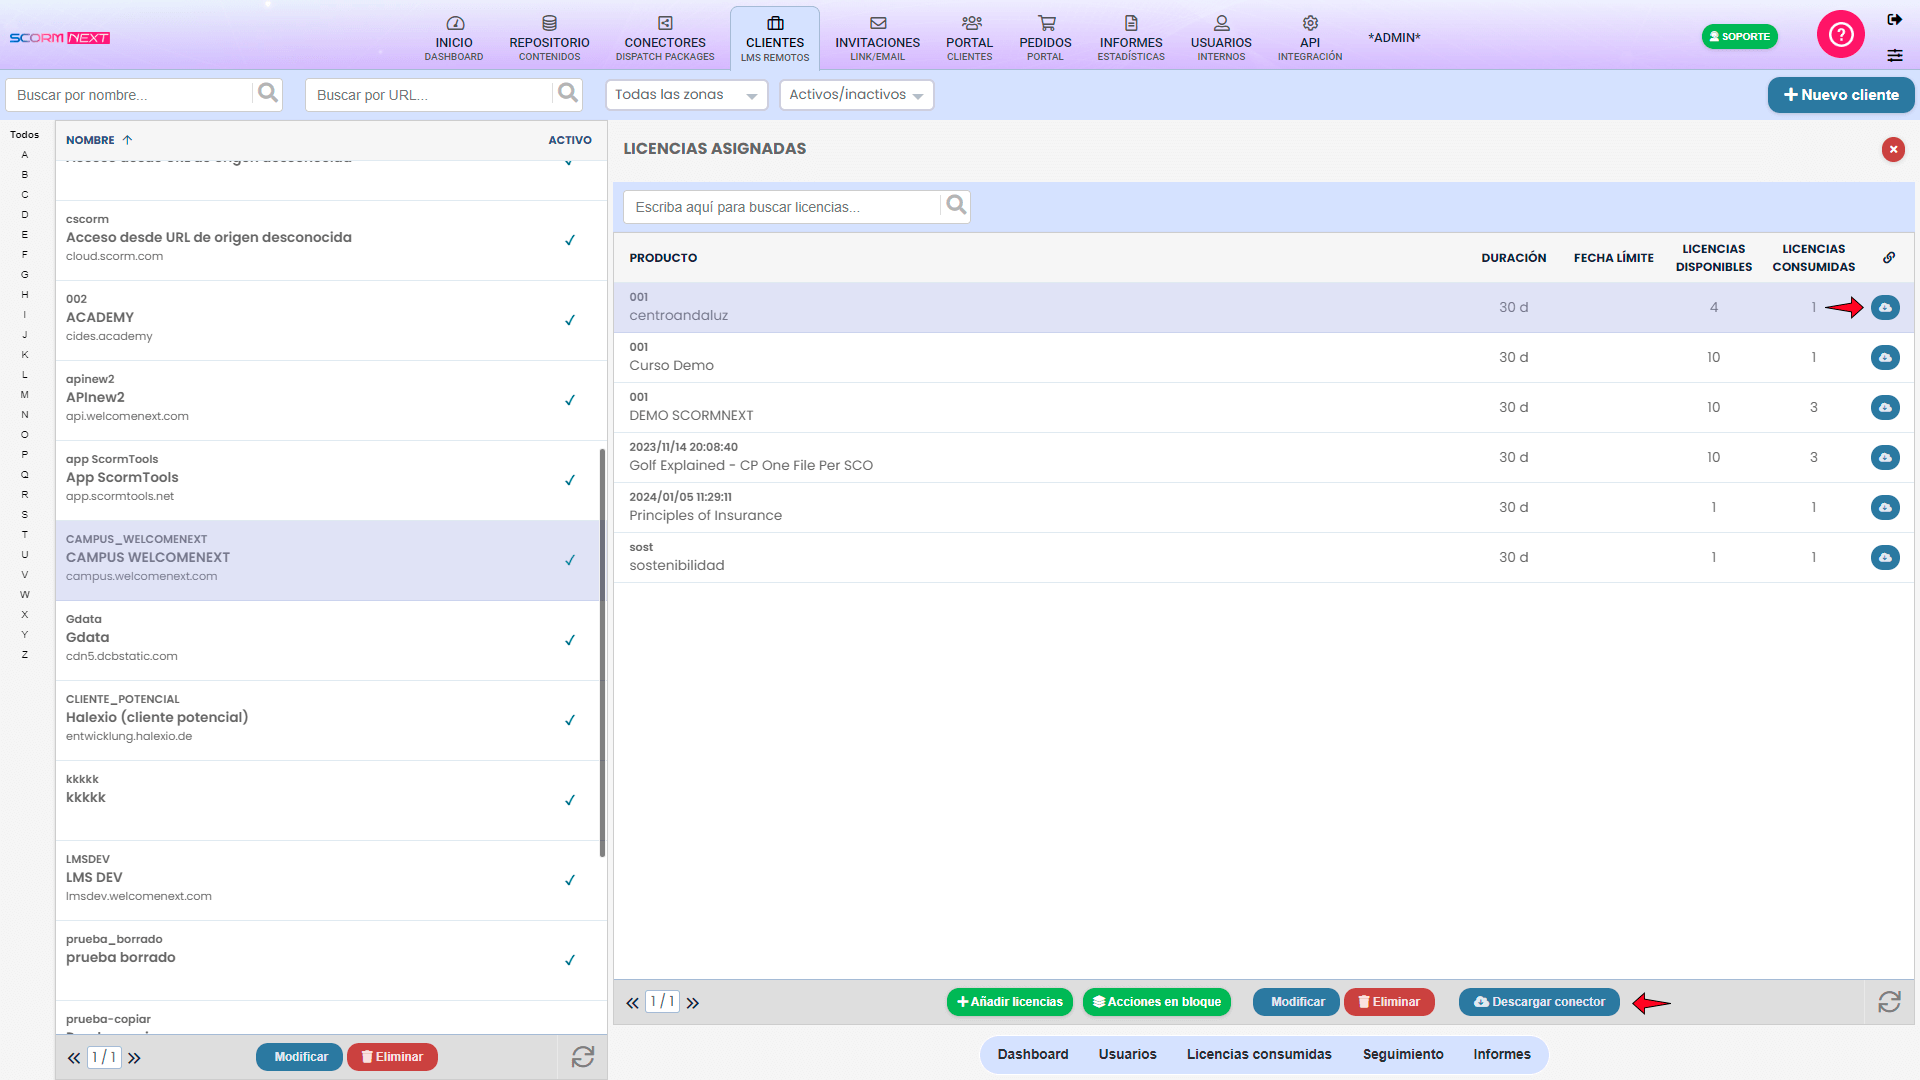Viewport: 1920px width, 1080px height.
Task: Open the help question mark button
Action: [1841, 35]
